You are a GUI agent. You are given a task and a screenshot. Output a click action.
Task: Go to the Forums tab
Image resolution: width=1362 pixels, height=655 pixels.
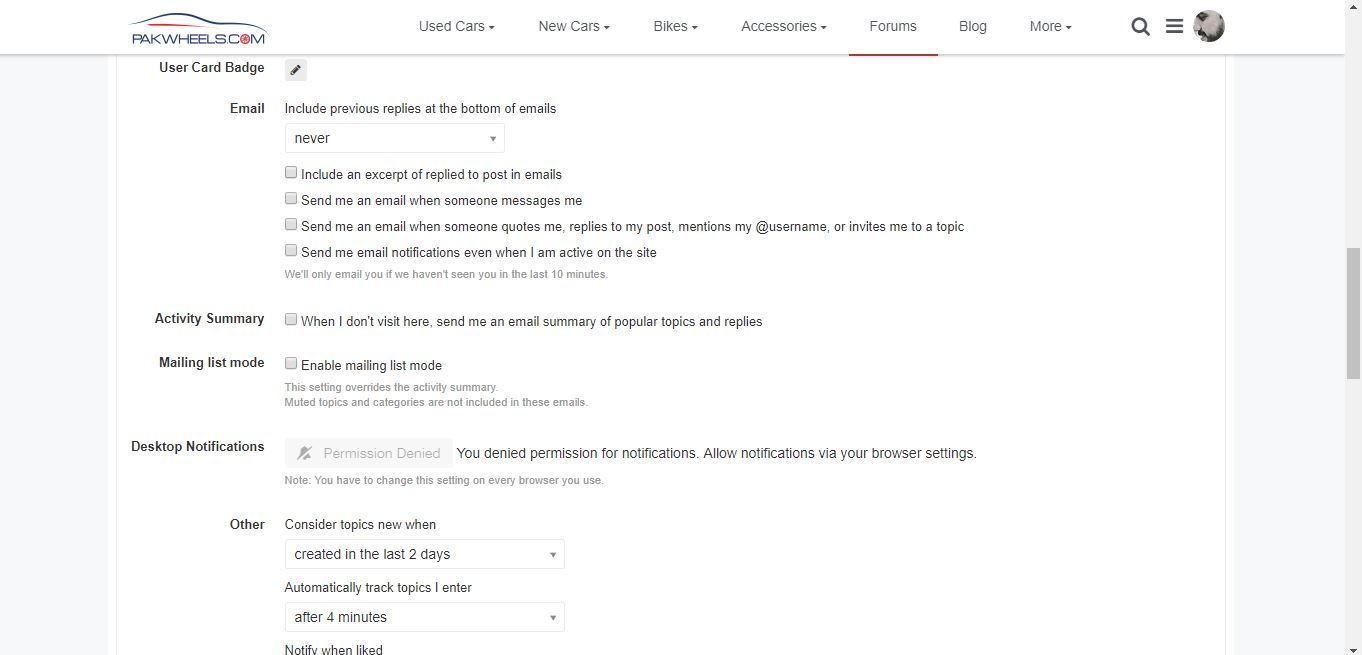coord(893,26)
